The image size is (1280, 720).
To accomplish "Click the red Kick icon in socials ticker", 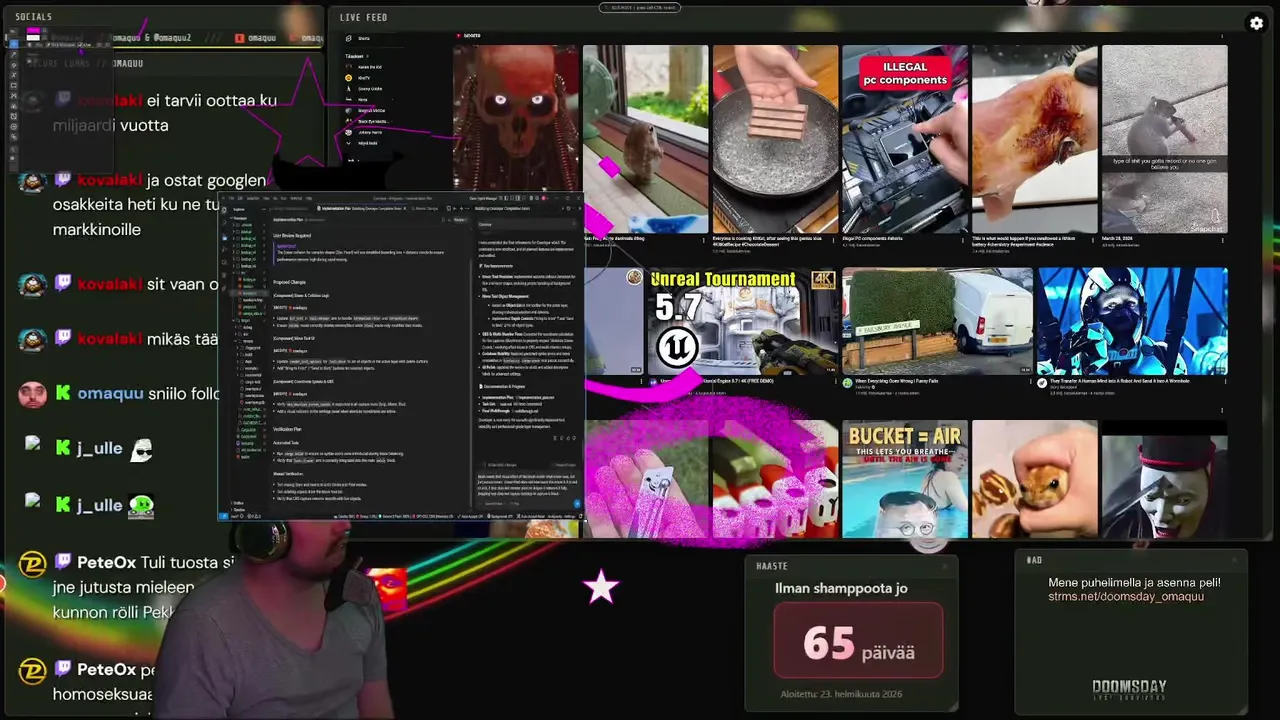I will 240,38.
